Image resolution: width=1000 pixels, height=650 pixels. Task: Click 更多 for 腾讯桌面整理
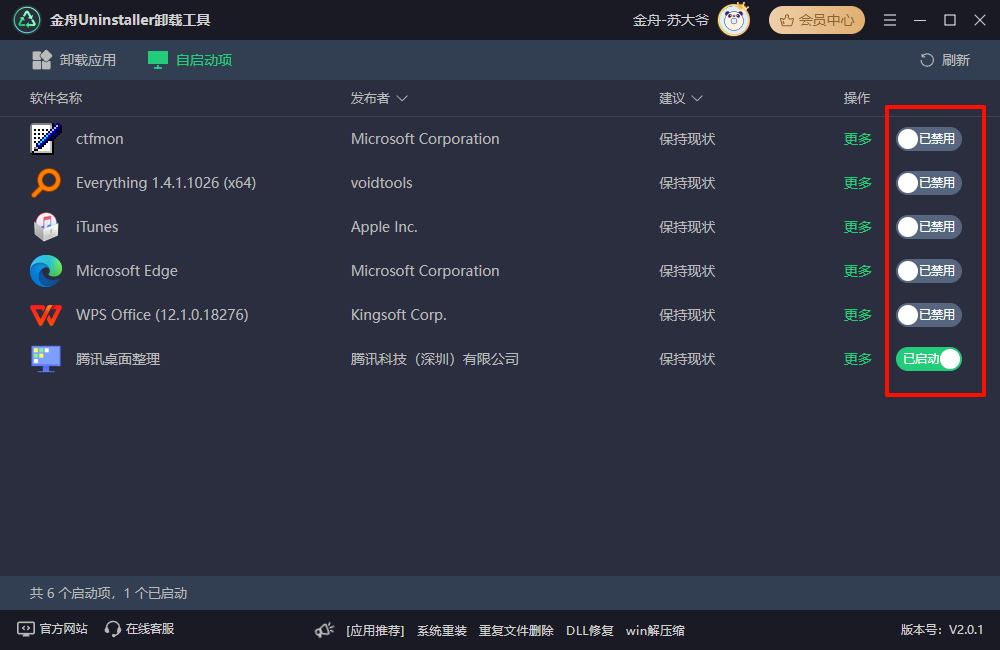point(857,358)
